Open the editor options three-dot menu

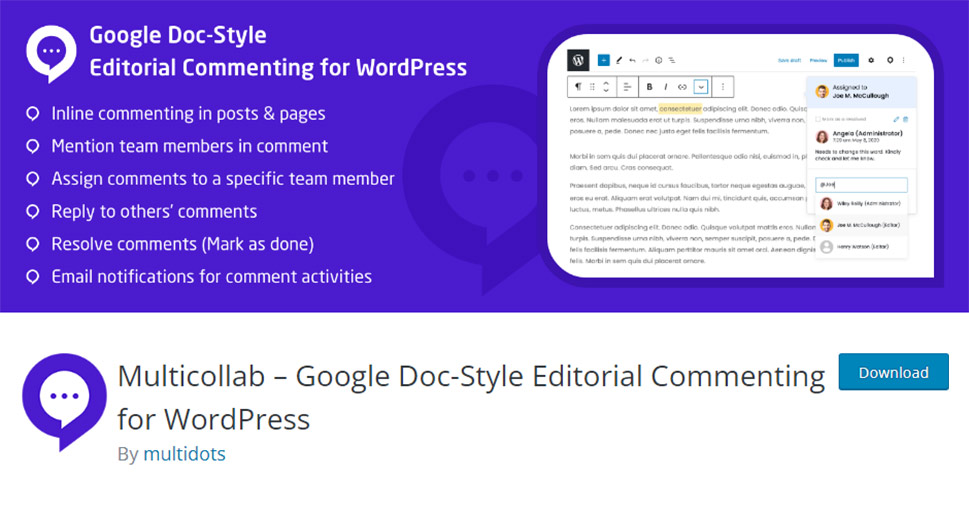point(903,60)
